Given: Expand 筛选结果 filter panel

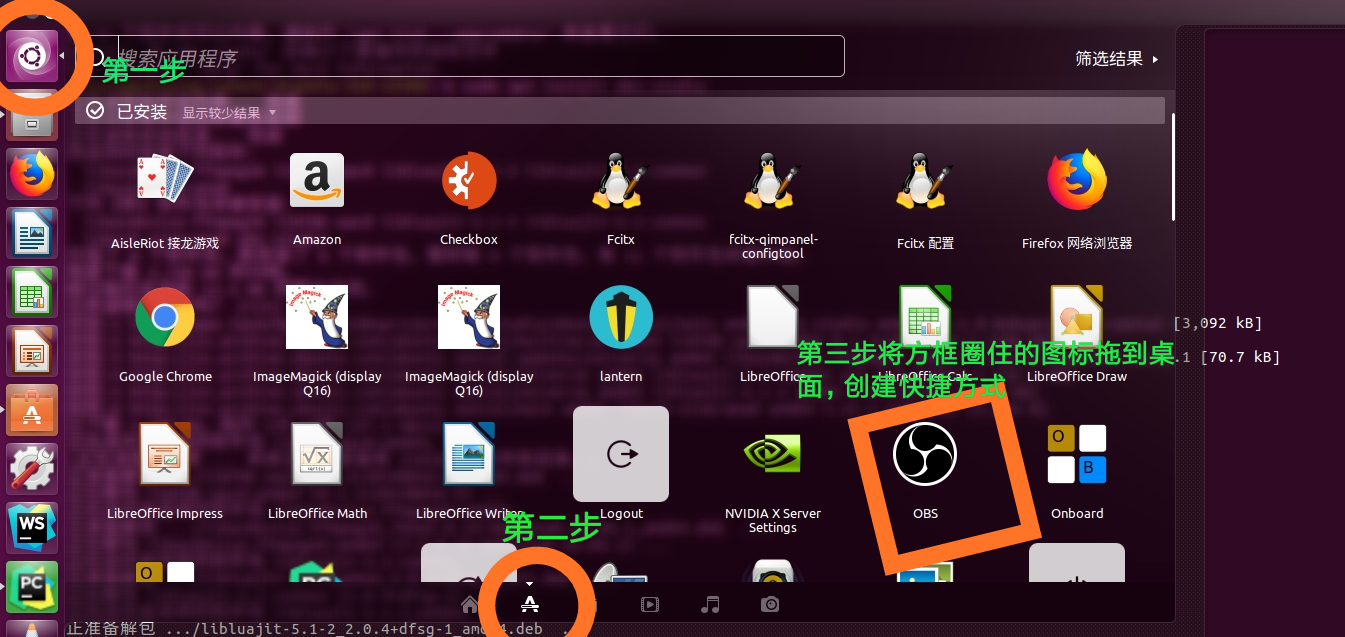Looking at the screenshot, I should coord(1117,59).
